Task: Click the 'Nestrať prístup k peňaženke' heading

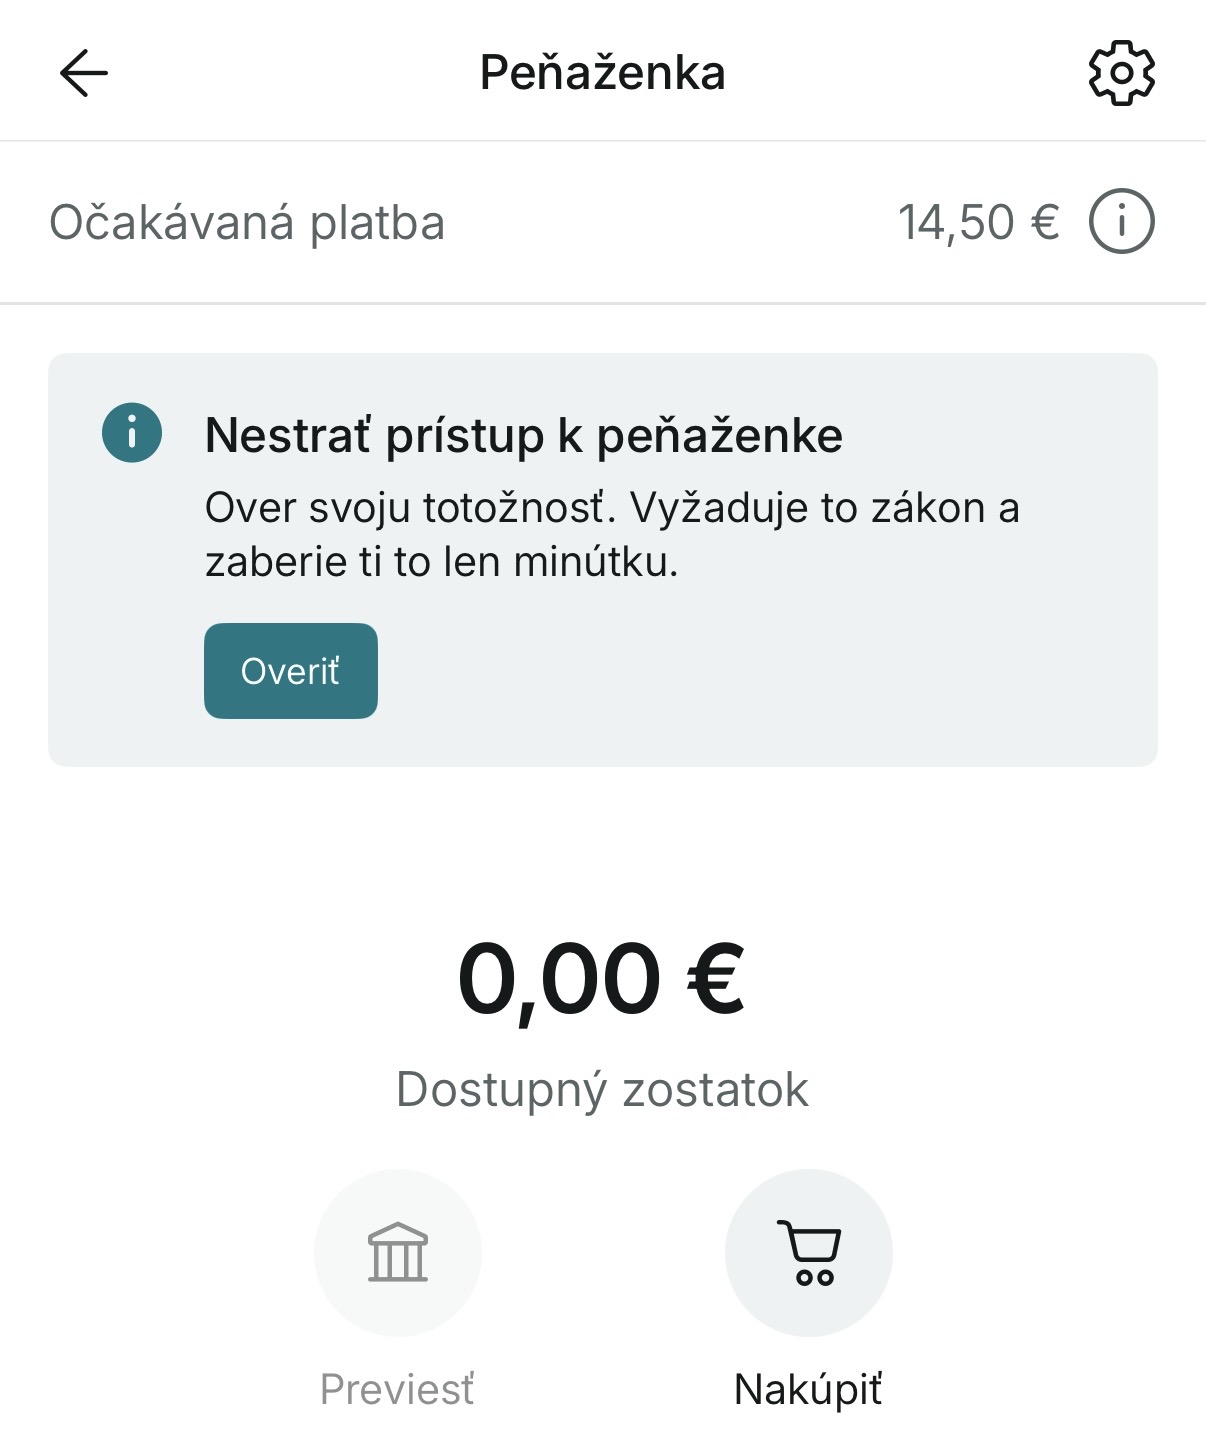Action: click(x=523, y=436)
